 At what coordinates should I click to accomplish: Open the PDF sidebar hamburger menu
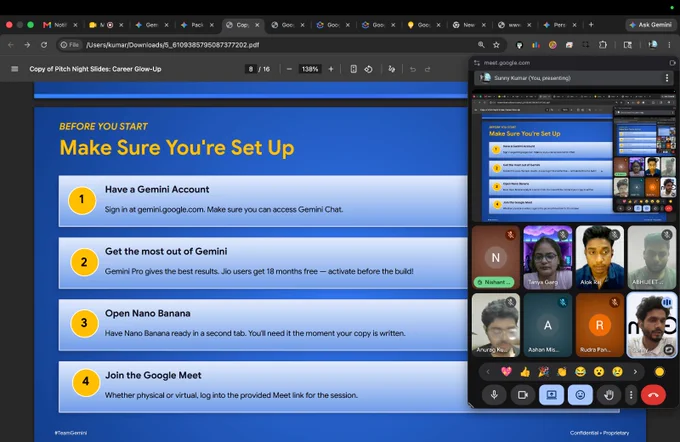click(x=14, y=69)
